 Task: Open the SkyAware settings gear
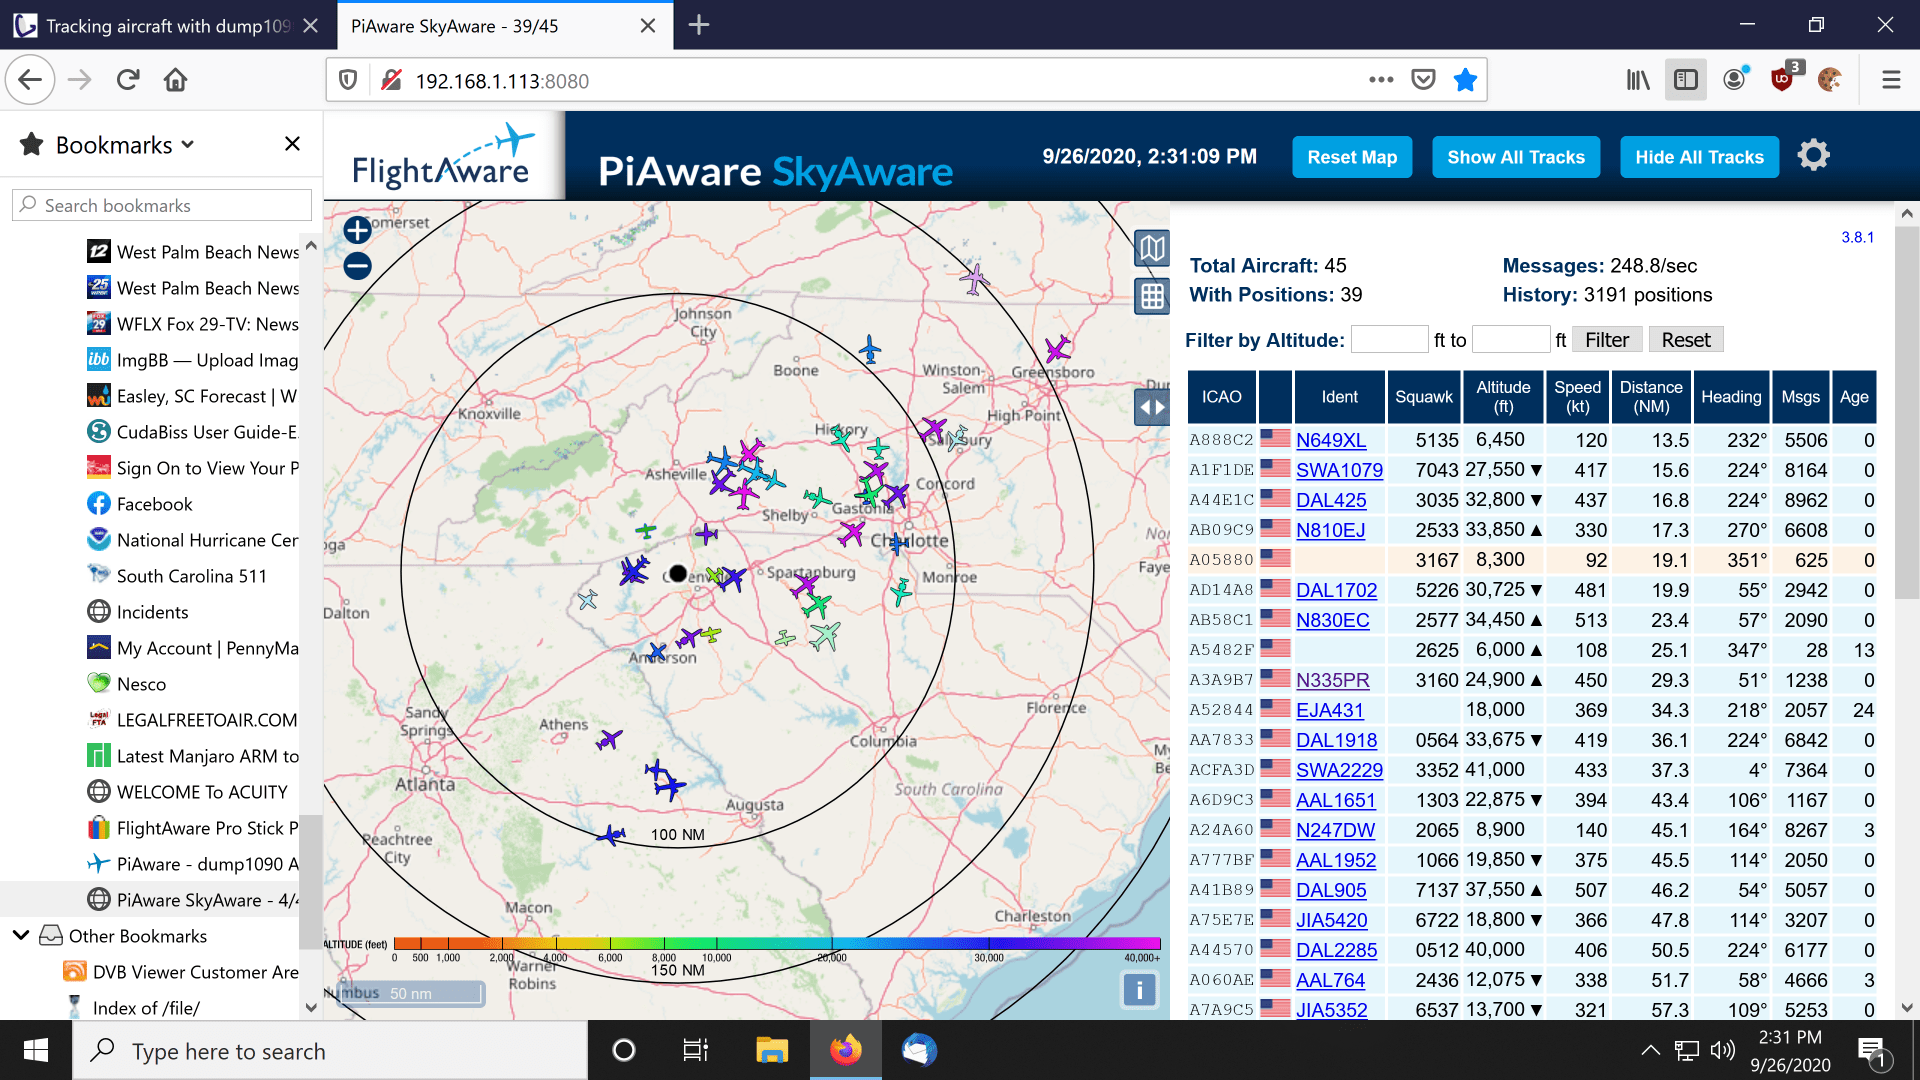[x=1813, y=156]
